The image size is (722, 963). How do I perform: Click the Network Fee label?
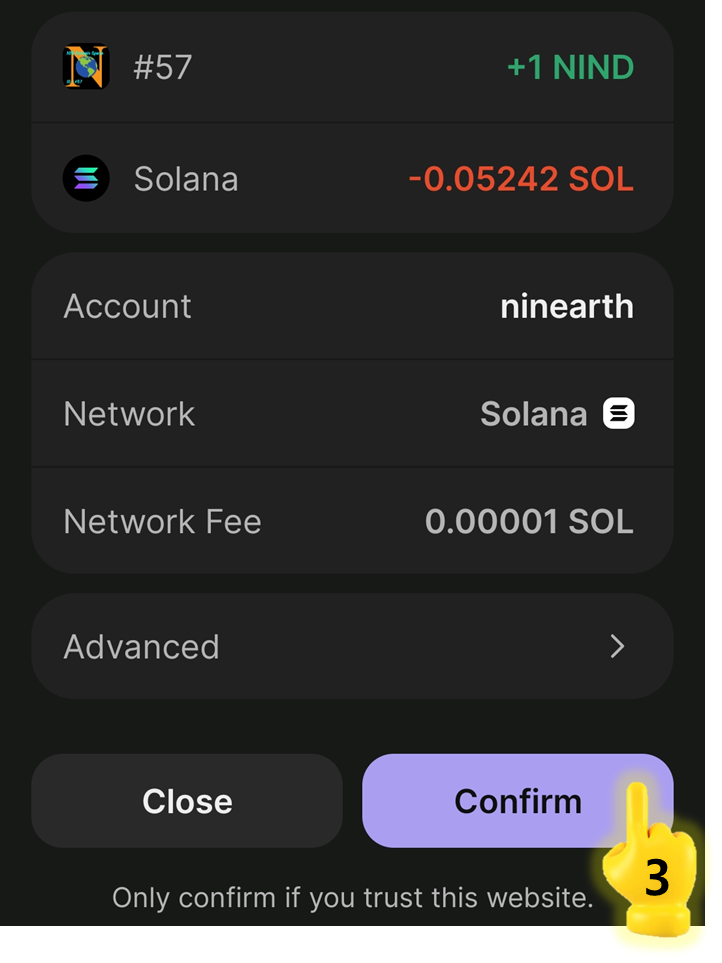pyautogui.click(x=162, y=521)
